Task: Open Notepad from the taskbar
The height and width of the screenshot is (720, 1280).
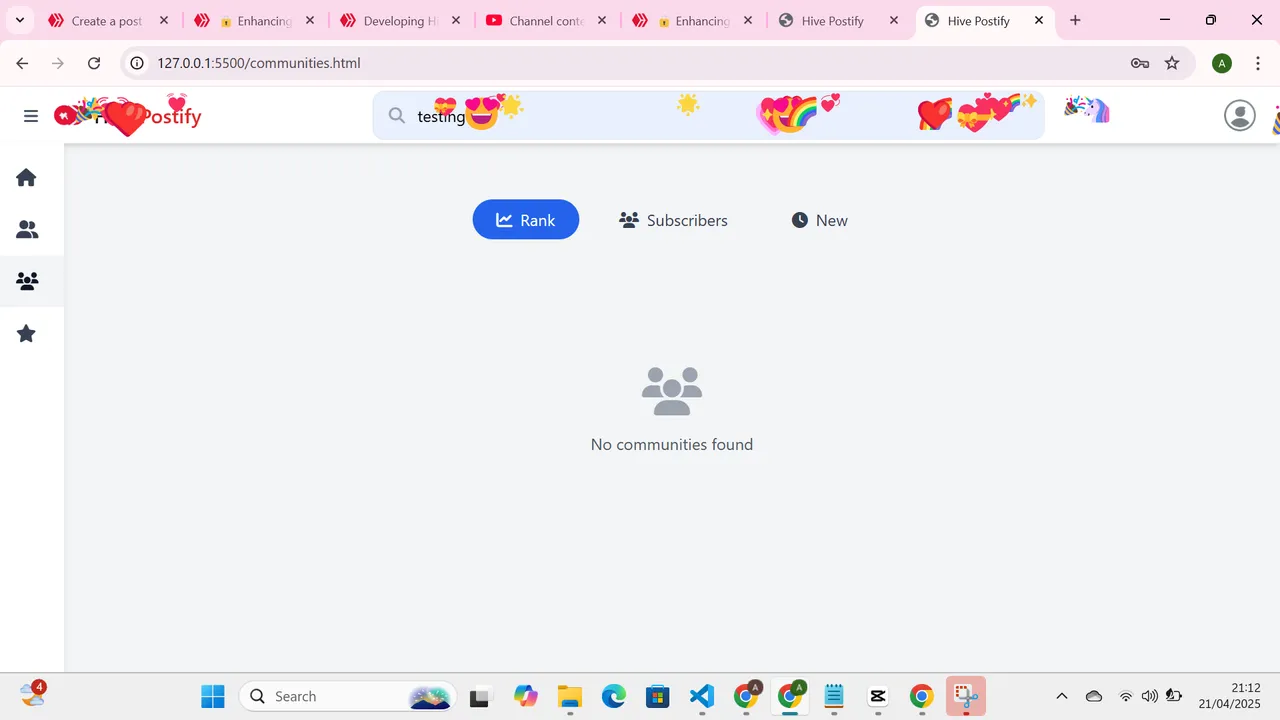Action: tap(834, 696)
